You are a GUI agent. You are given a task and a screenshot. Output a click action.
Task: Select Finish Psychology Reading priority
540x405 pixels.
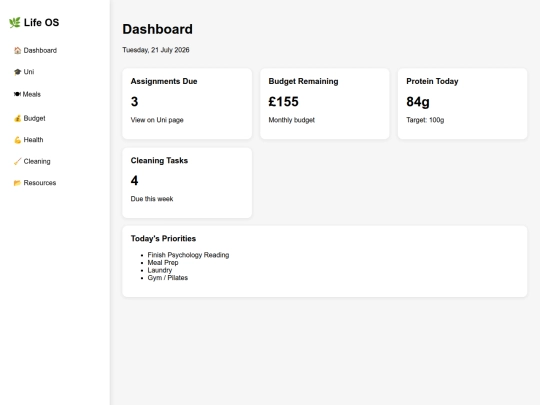[x=188, y=255]
